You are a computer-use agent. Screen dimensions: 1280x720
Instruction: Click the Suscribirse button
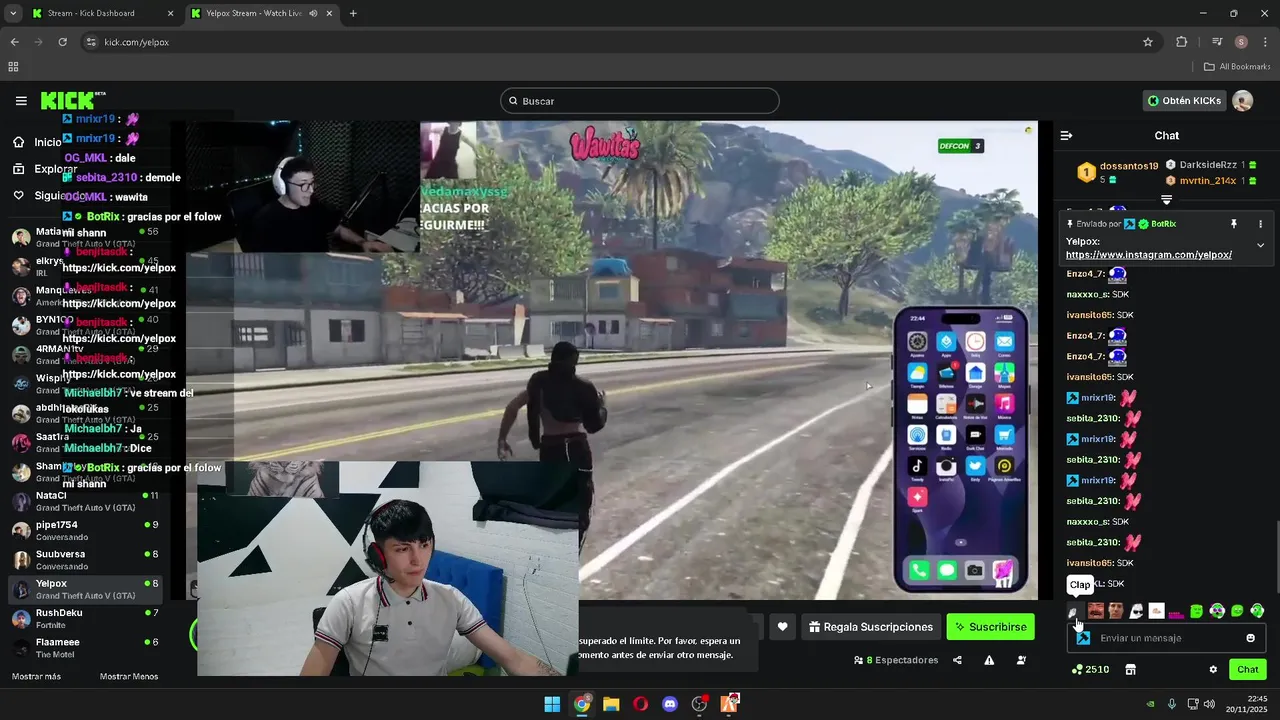(x=990, y=627)
